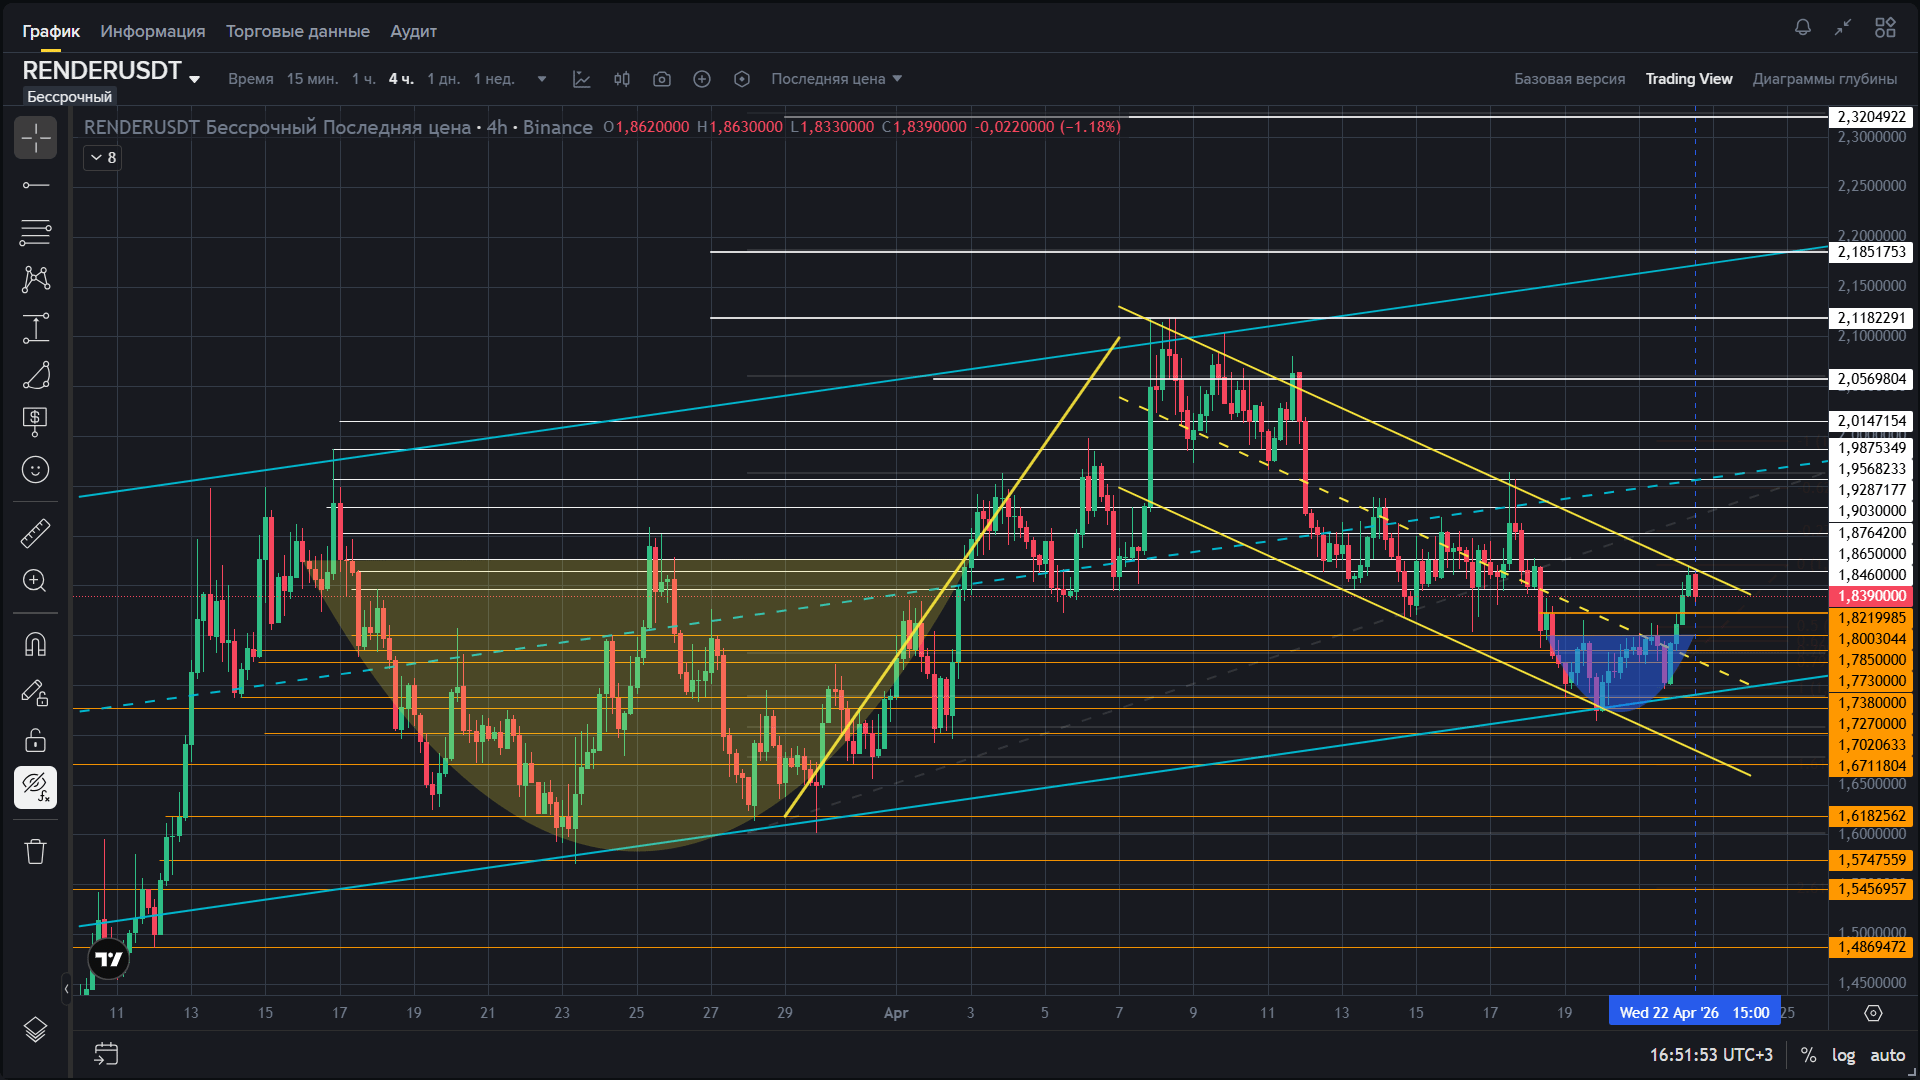1920x1080 pixels.
Task: Open the Fibonacci retracement tools
Action: (x=35, y=232)
